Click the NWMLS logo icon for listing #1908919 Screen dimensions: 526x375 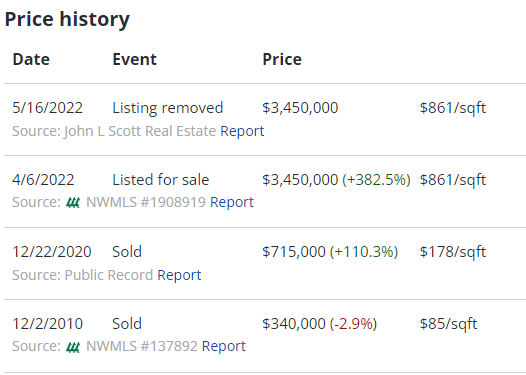pyautogui.click(x=73, y=203)
